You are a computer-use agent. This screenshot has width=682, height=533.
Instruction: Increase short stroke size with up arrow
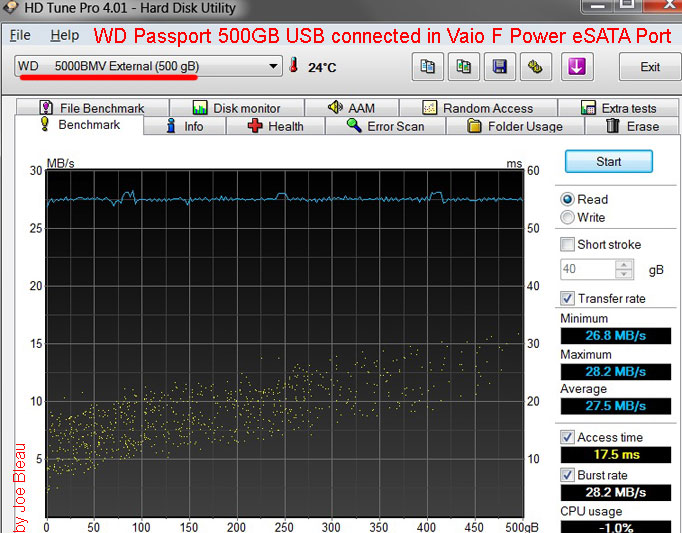click(x=624, y=265)
